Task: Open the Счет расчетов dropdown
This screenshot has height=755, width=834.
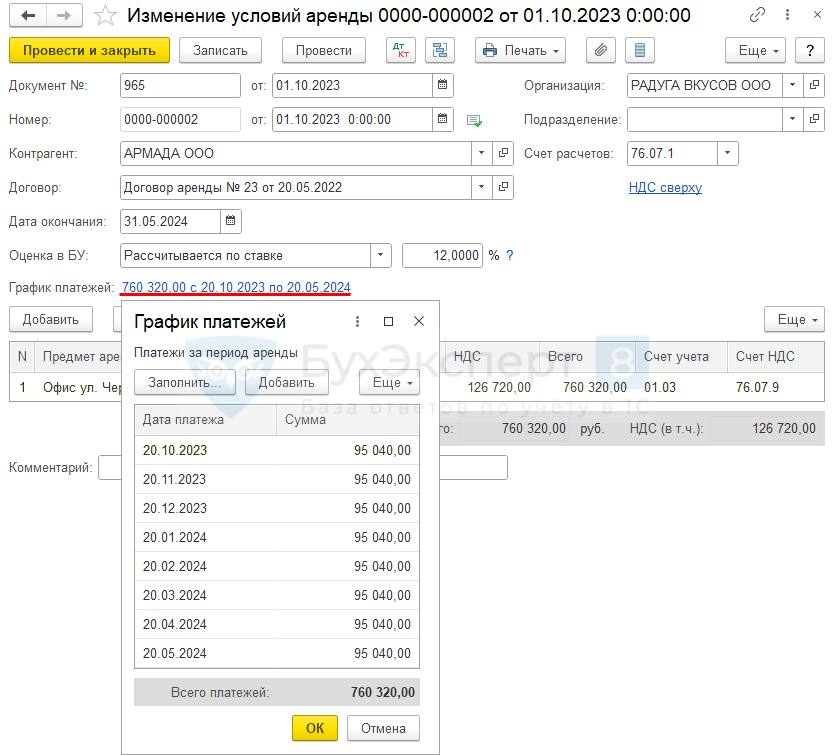Action: [727, 154]
